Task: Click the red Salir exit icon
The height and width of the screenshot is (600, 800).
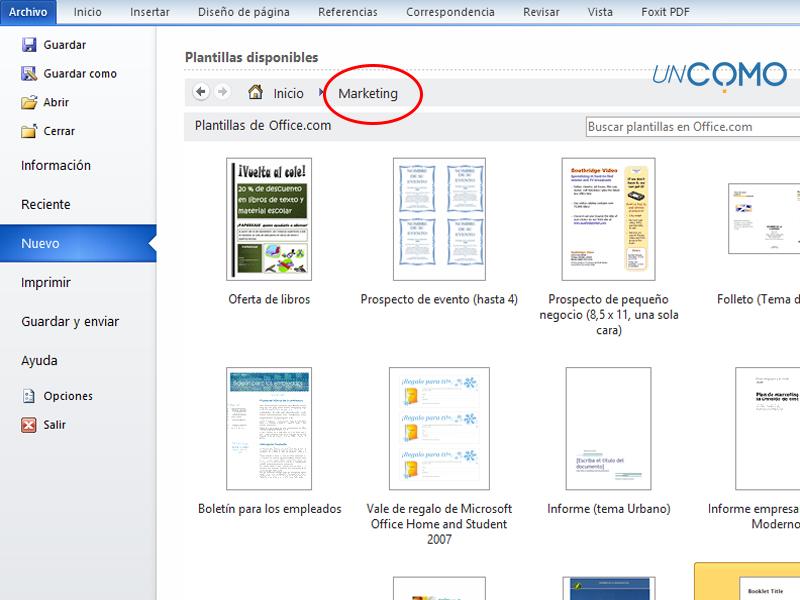Action: 29,425
